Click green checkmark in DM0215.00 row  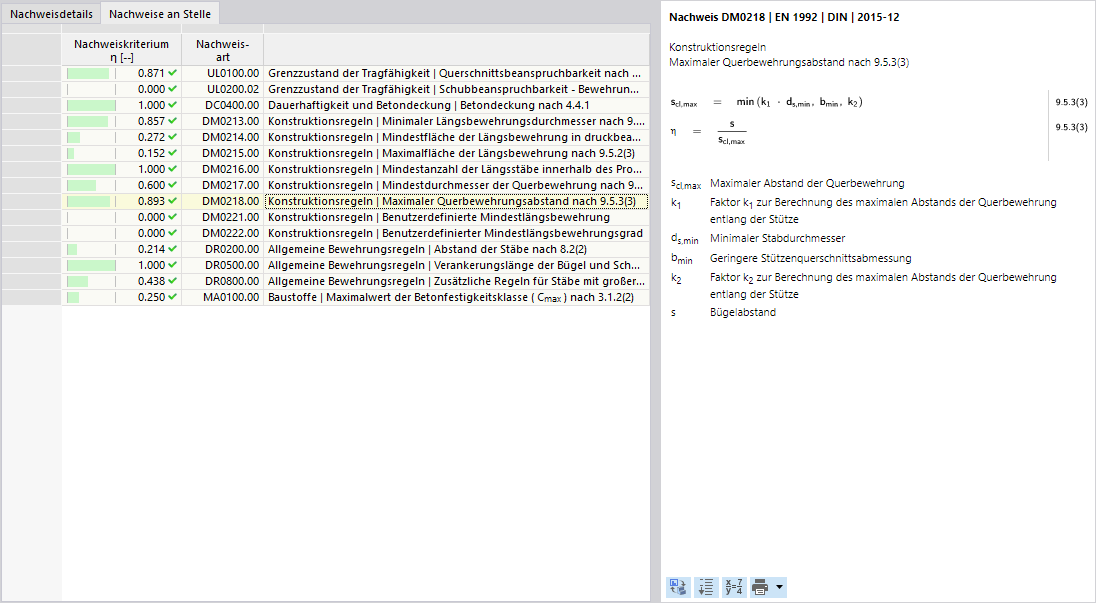pos(173,153)
